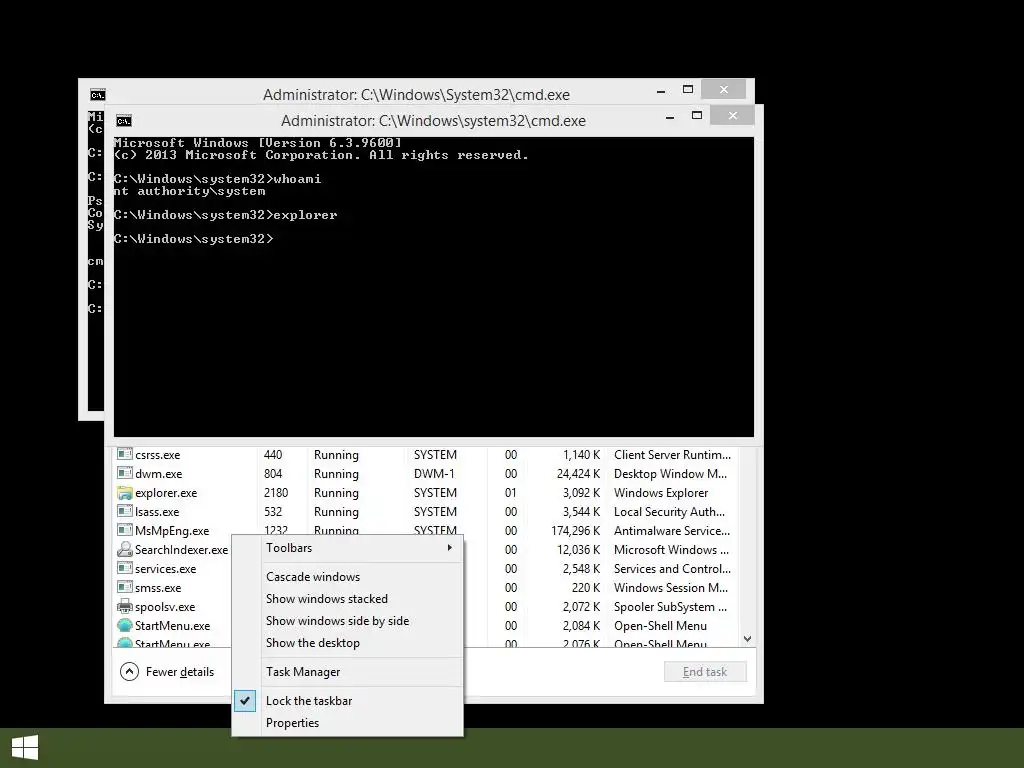Close the front cmd.exe window
This screenshot has width=1024, height=768.
click(733, 116)
